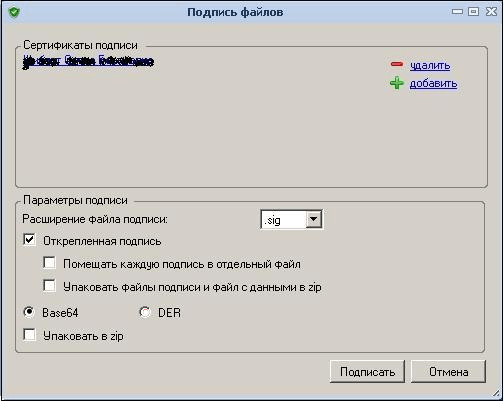The height and width of the screenshot is (401, 504).
Task: Open the удалить link
Action: [430, 65]
